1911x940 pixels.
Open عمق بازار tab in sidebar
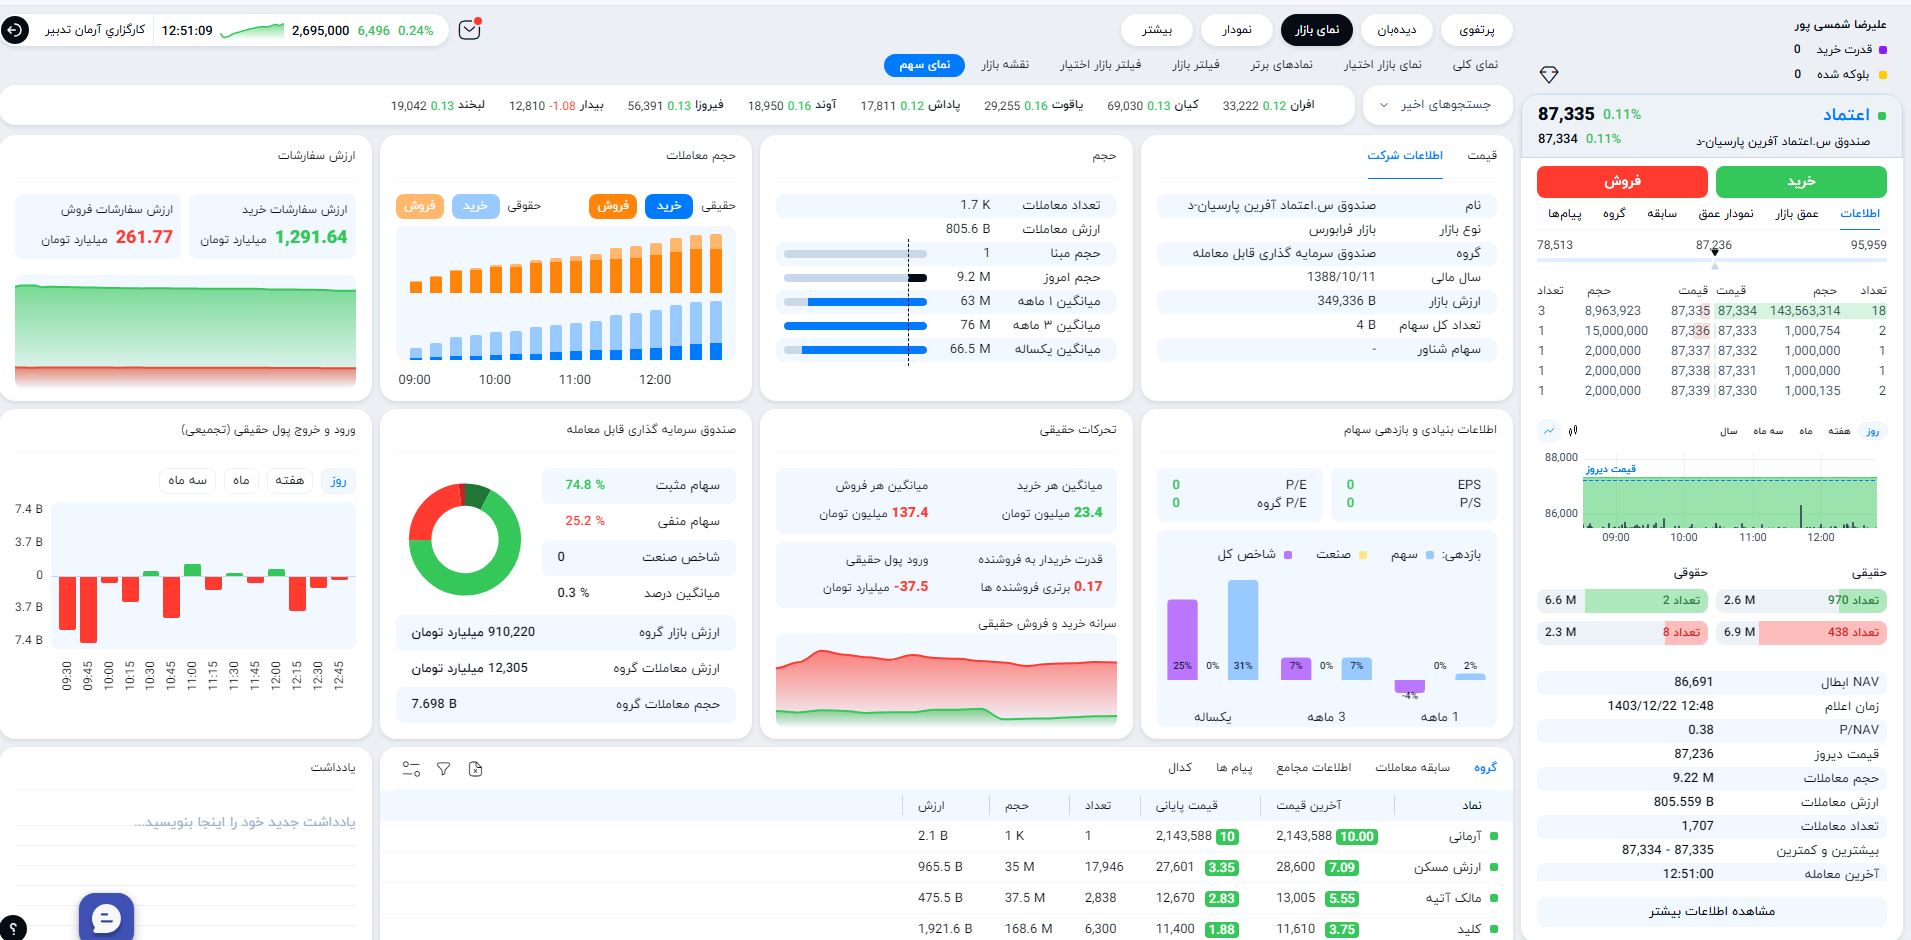point(1797,214)
